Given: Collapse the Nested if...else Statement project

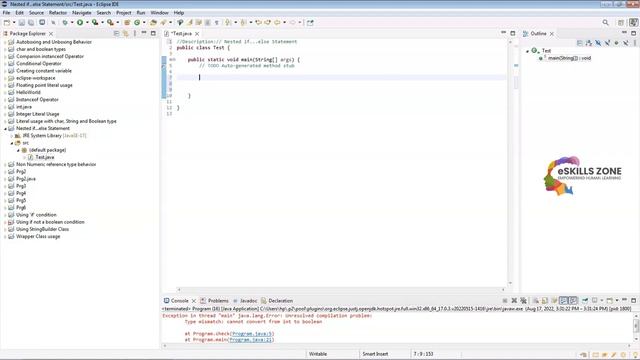Looking at the screenshot, I should [x=6, y=129].
